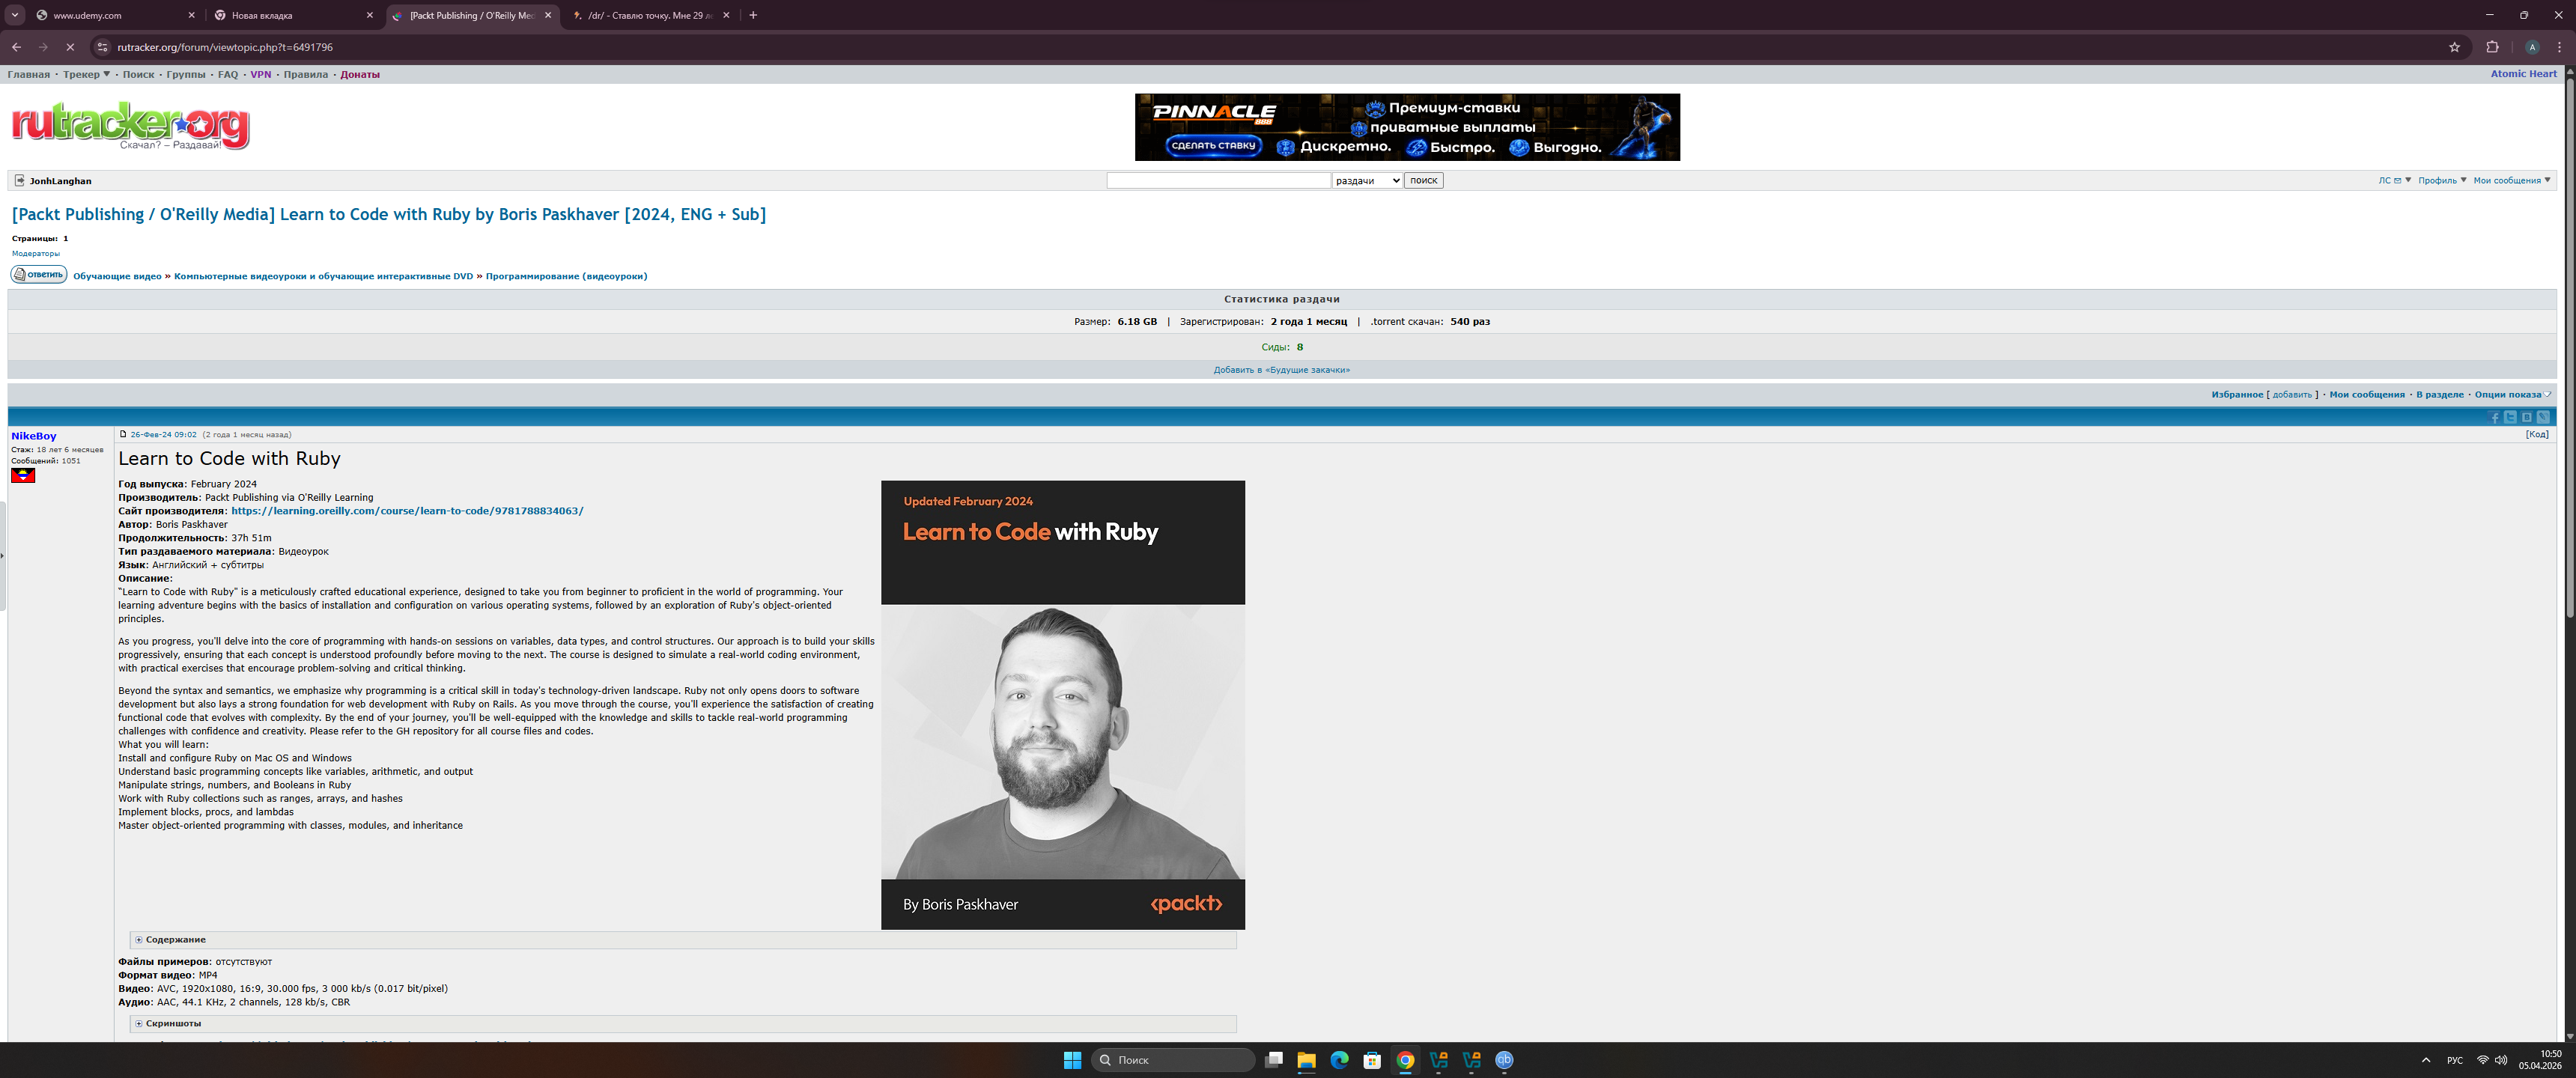Share the topic on Twitter
This screenshot has width=2576, height=1078.
pos(2510,417)
